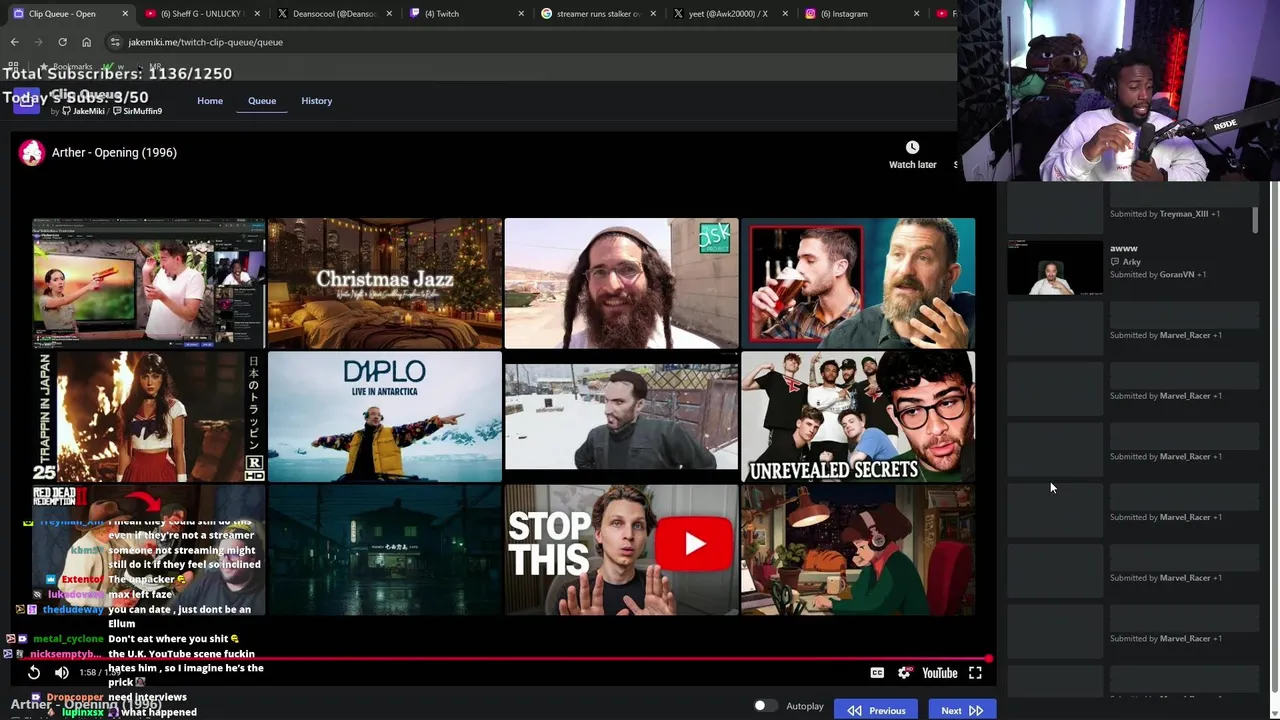This screenshot has height=720, width=1280.
Task: Open the dark rainy Japanese street thumbnail
Action: pos(385,549)
